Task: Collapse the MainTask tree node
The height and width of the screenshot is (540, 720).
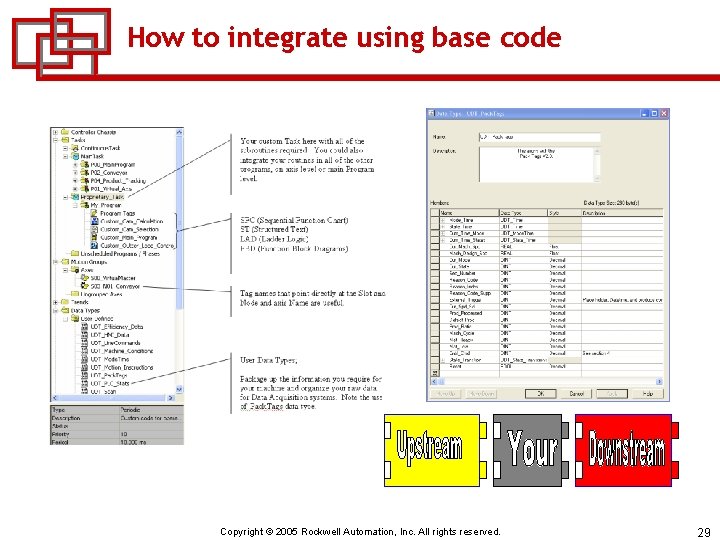Action: [x=65, y=157]
